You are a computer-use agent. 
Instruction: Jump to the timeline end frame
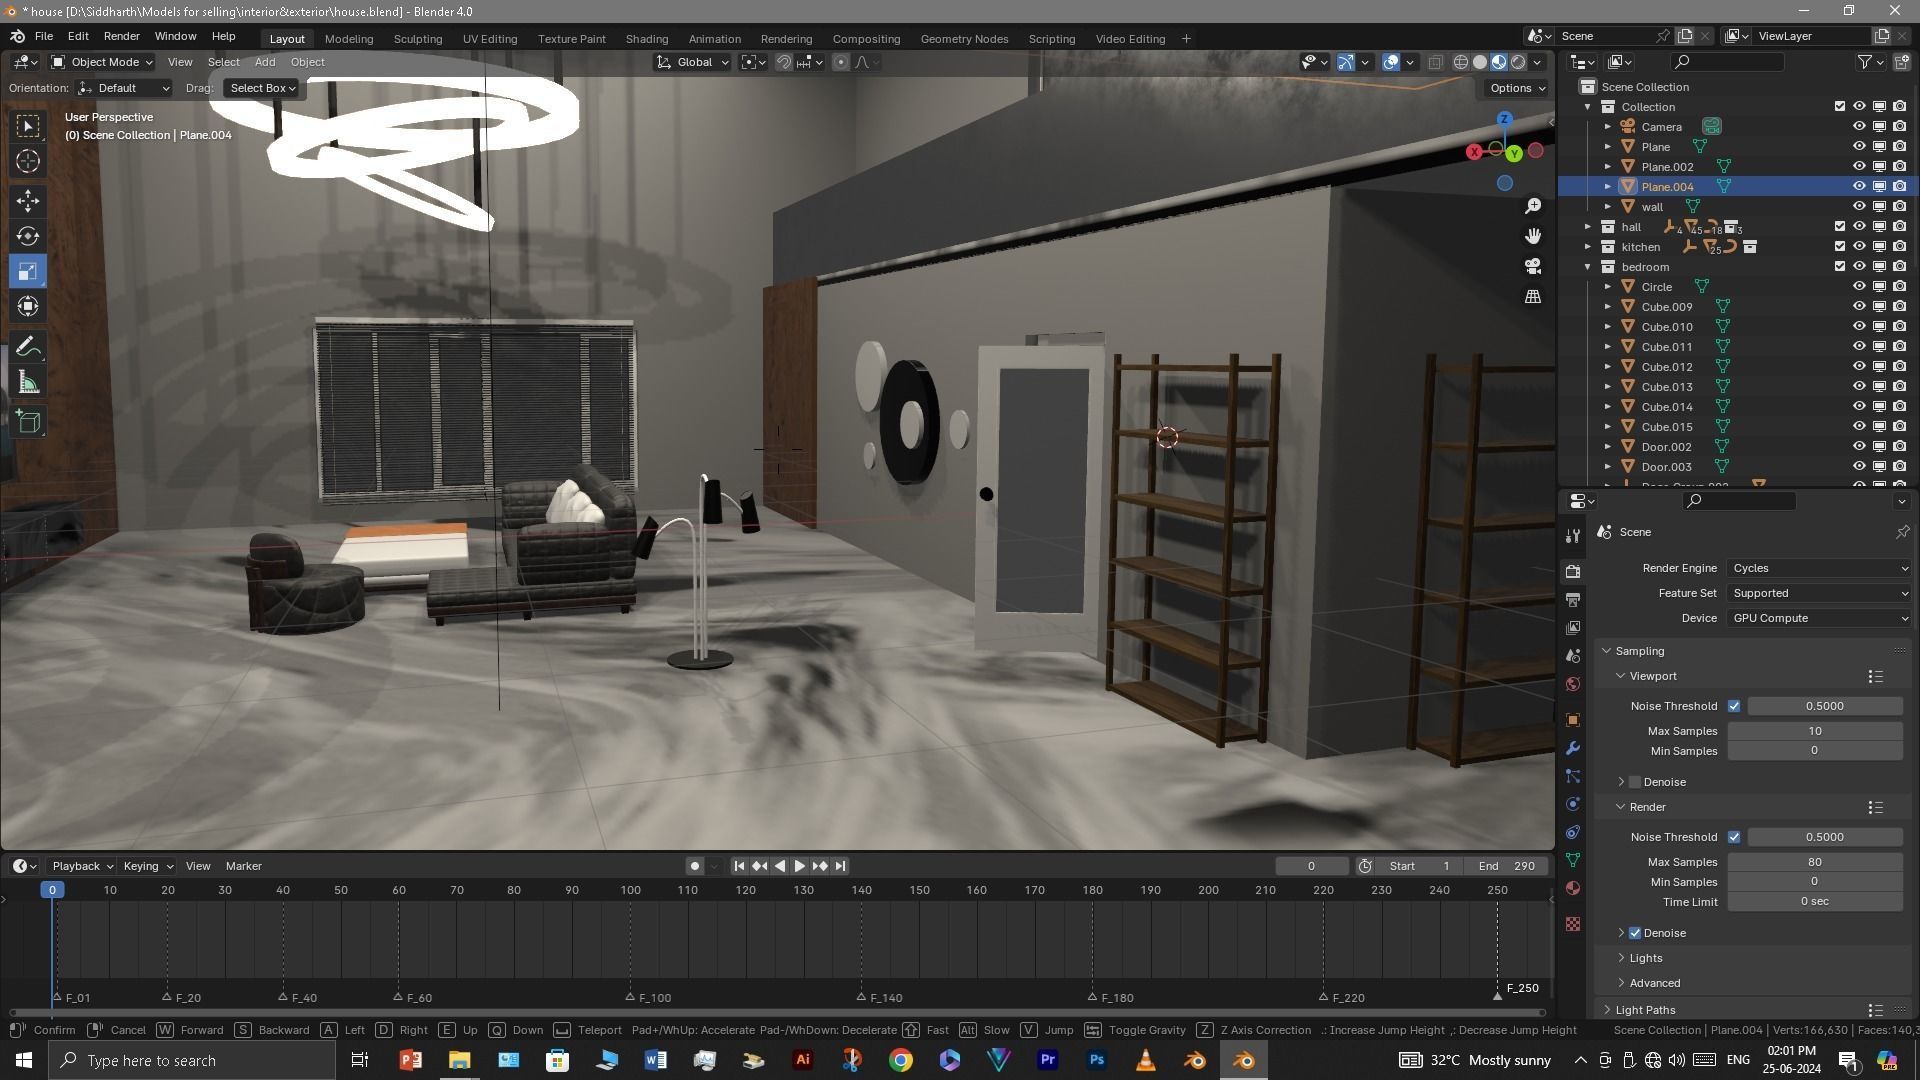(840, 866)
